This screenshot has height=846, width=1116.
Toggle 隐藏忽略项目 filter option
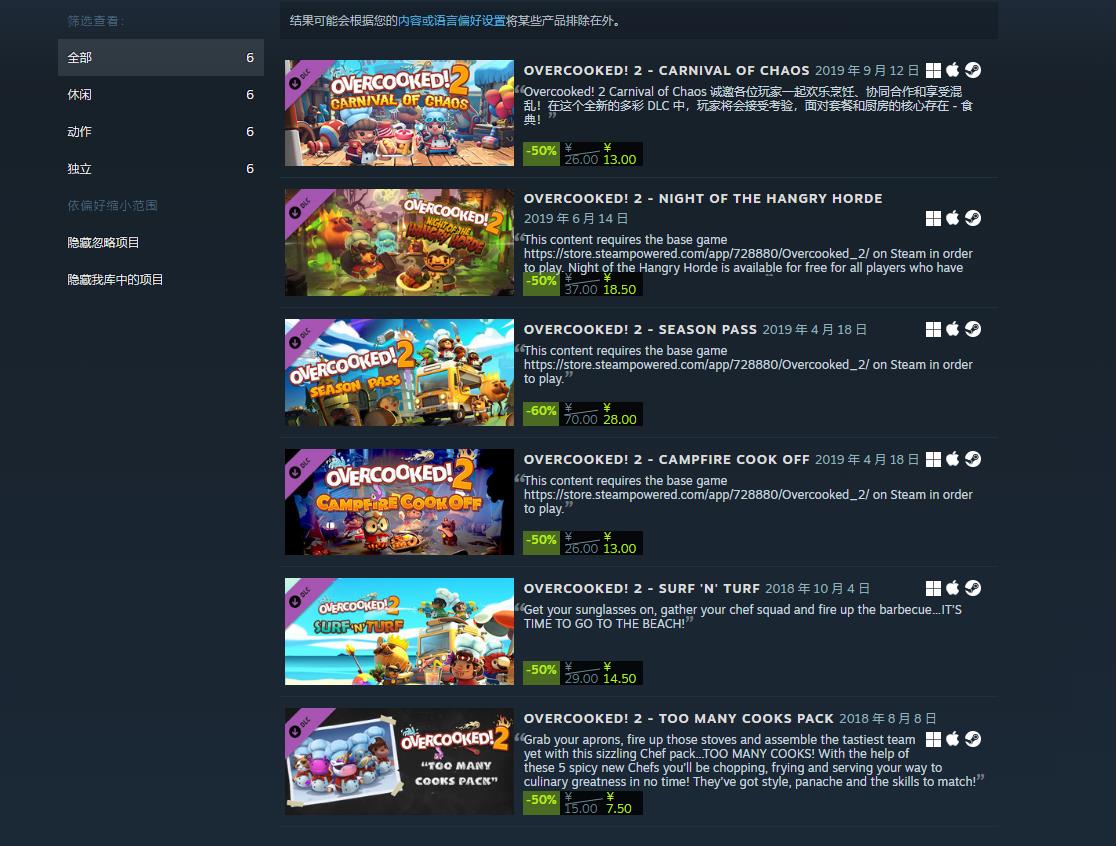pos(103,243)
